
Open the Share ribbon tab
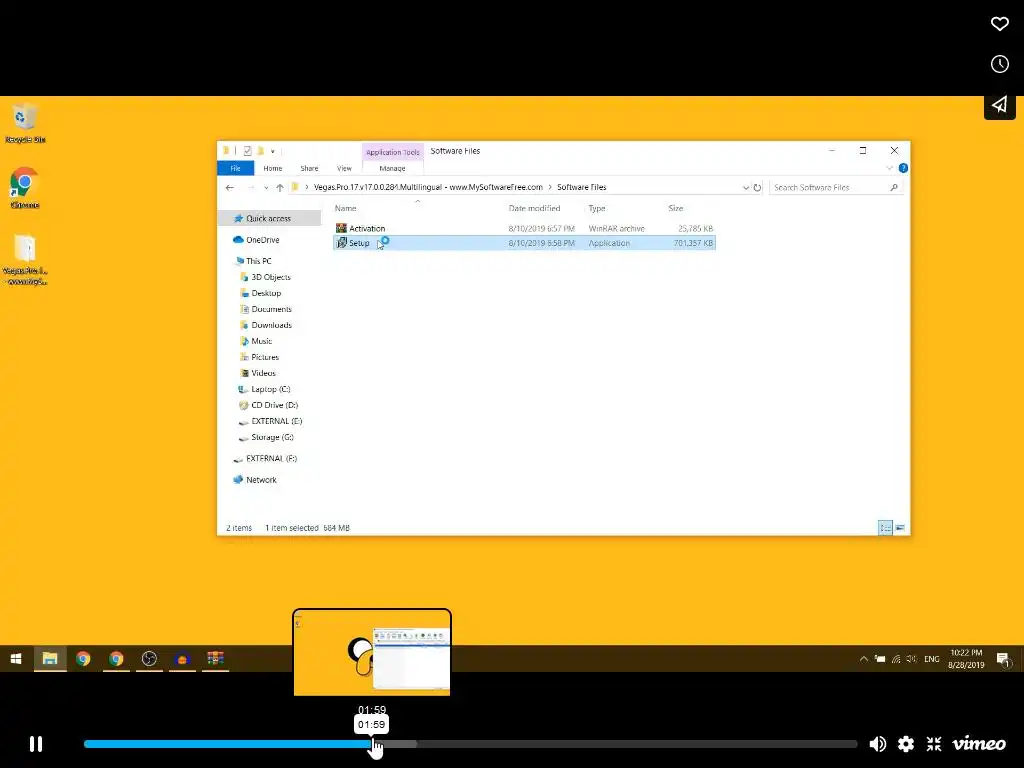309,168
